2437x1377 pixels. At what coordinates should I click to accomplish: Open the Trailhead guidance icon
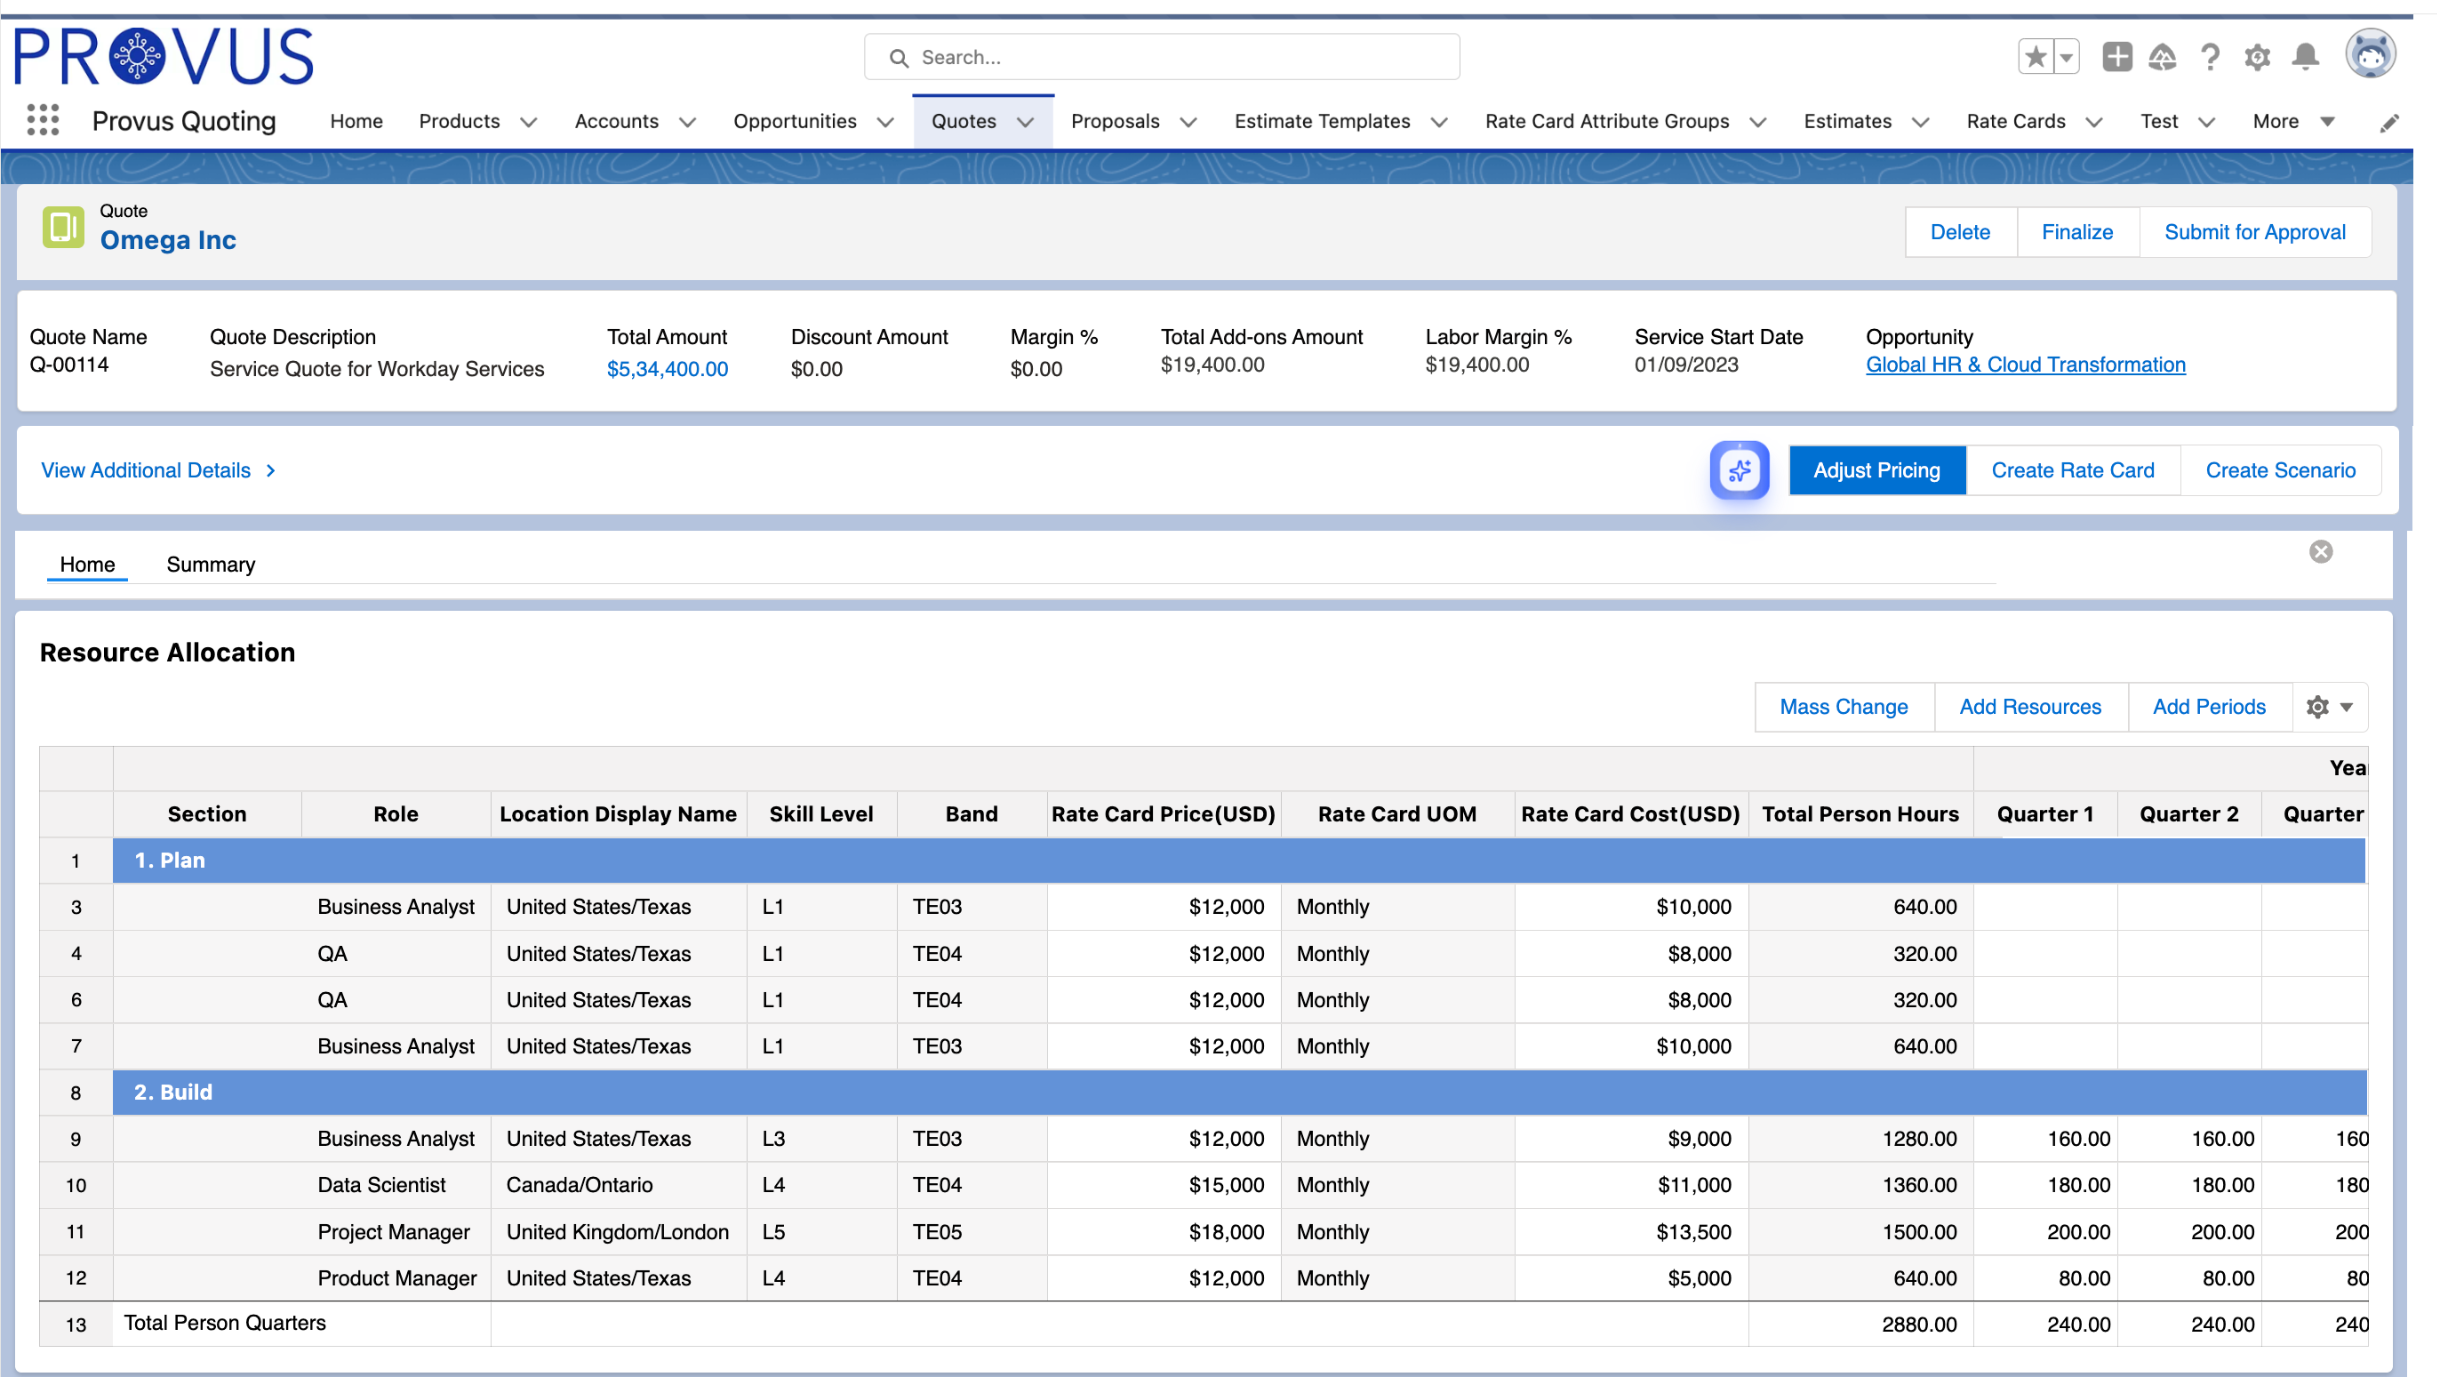[2162, 57]
